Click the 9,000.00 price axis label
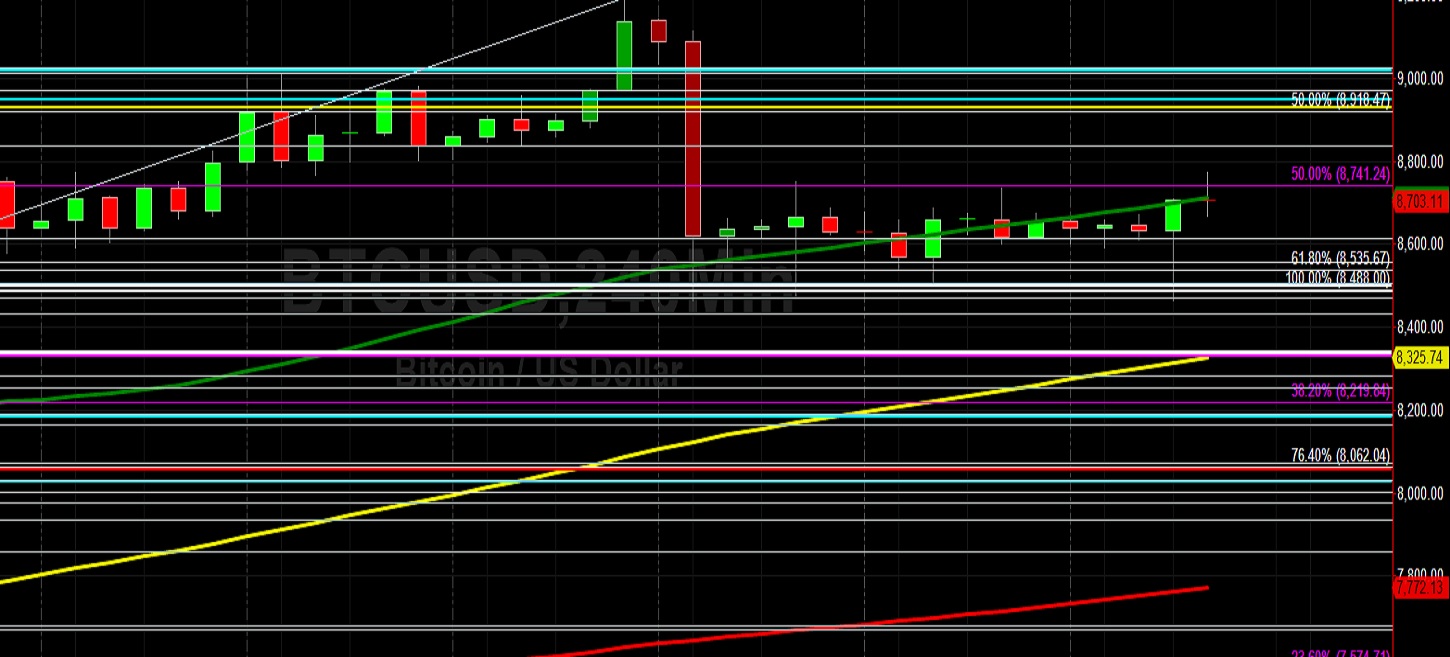The image size is (1450, 657). coord(1420,78)
